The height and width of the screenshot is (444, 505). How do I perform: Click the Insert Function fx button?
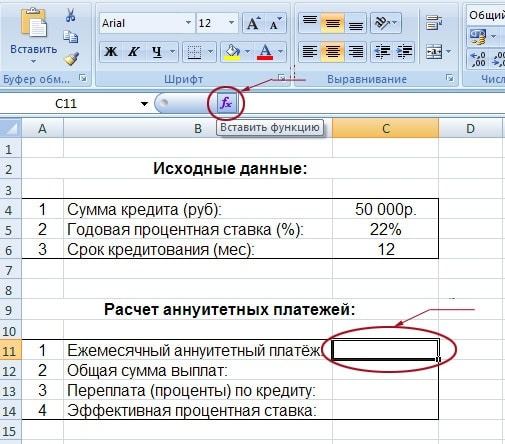tap(226, 103)
